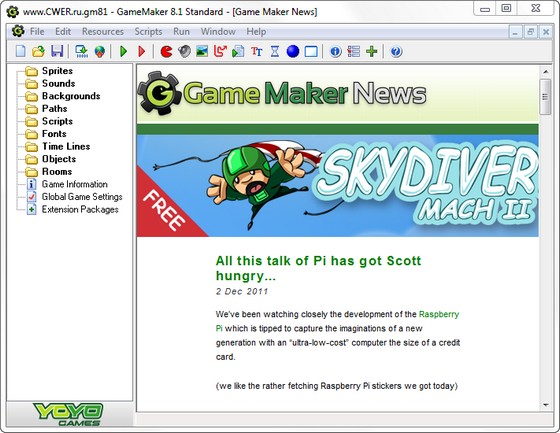560x433 pixels.
Task: Click the YoYo Games logo
Action: click(x=68, y=414)
